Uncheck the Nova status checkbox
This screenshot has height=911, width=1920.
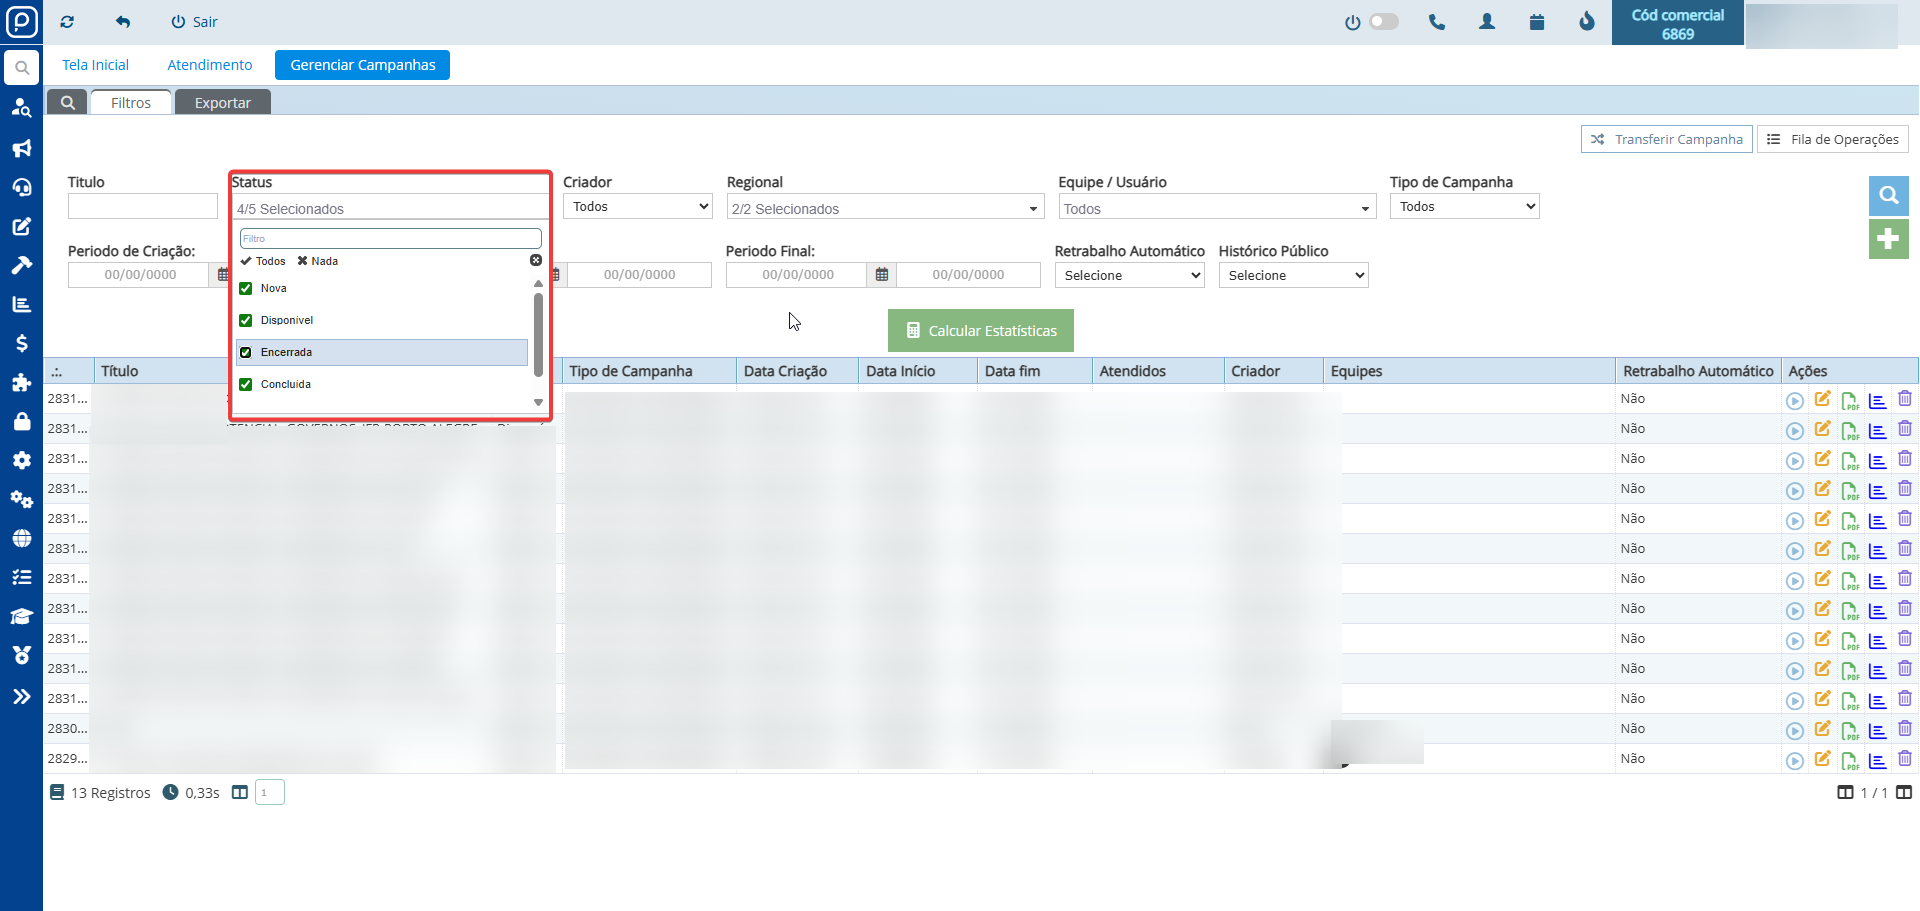coord(246,289)
